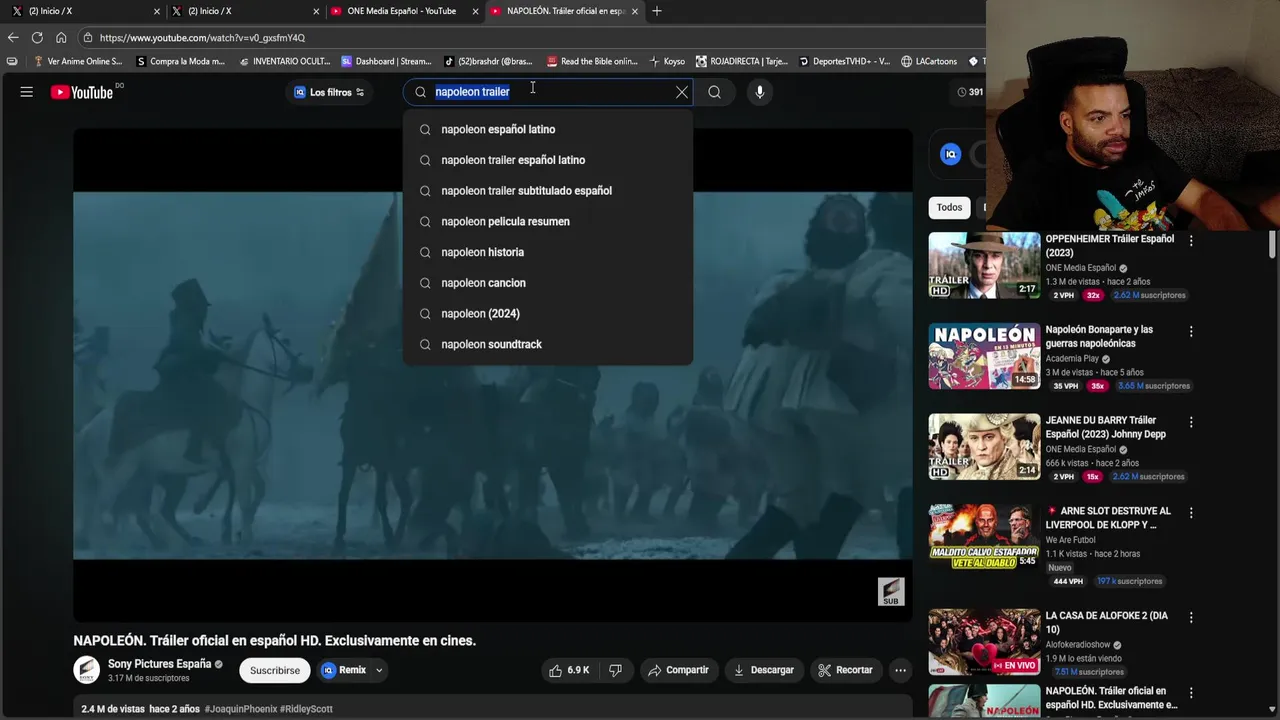Open the YouTube hamburger guide menu
This screenshot has width=1280, height=720.
[x=27, y=92]
